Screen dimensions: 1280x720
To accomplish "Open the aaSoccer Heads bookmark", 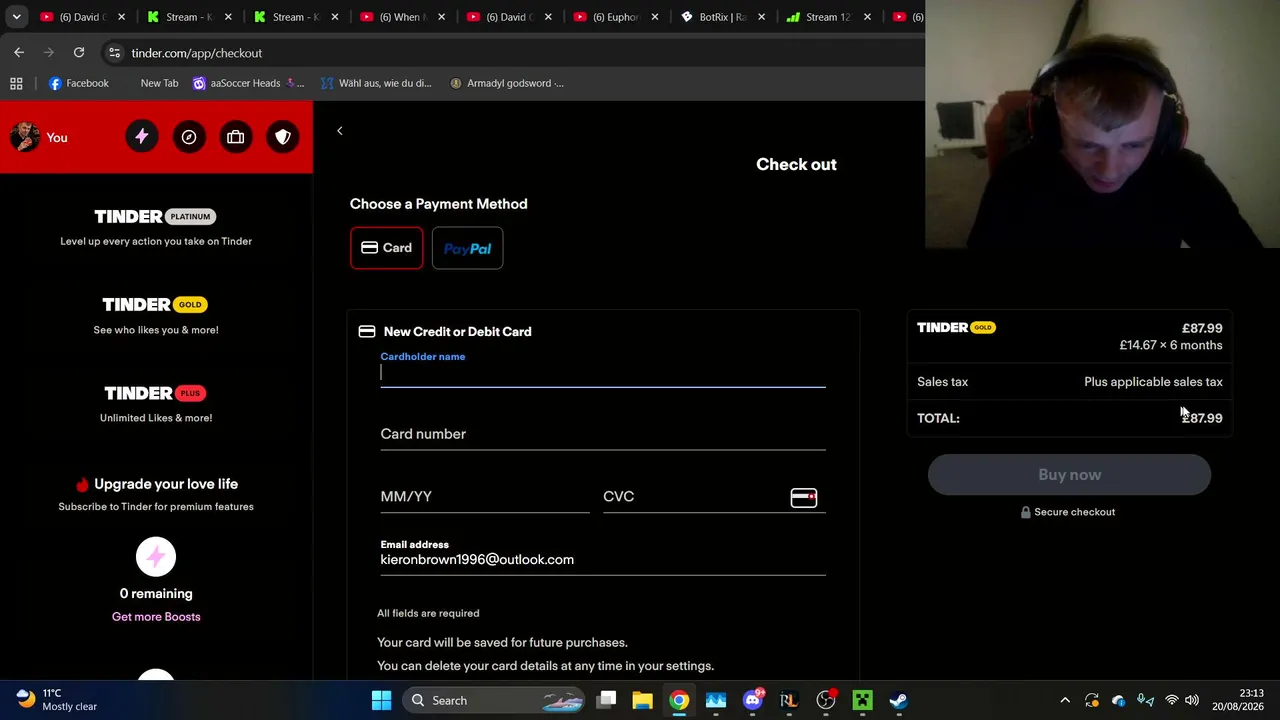I will click(x=247, y=83).
